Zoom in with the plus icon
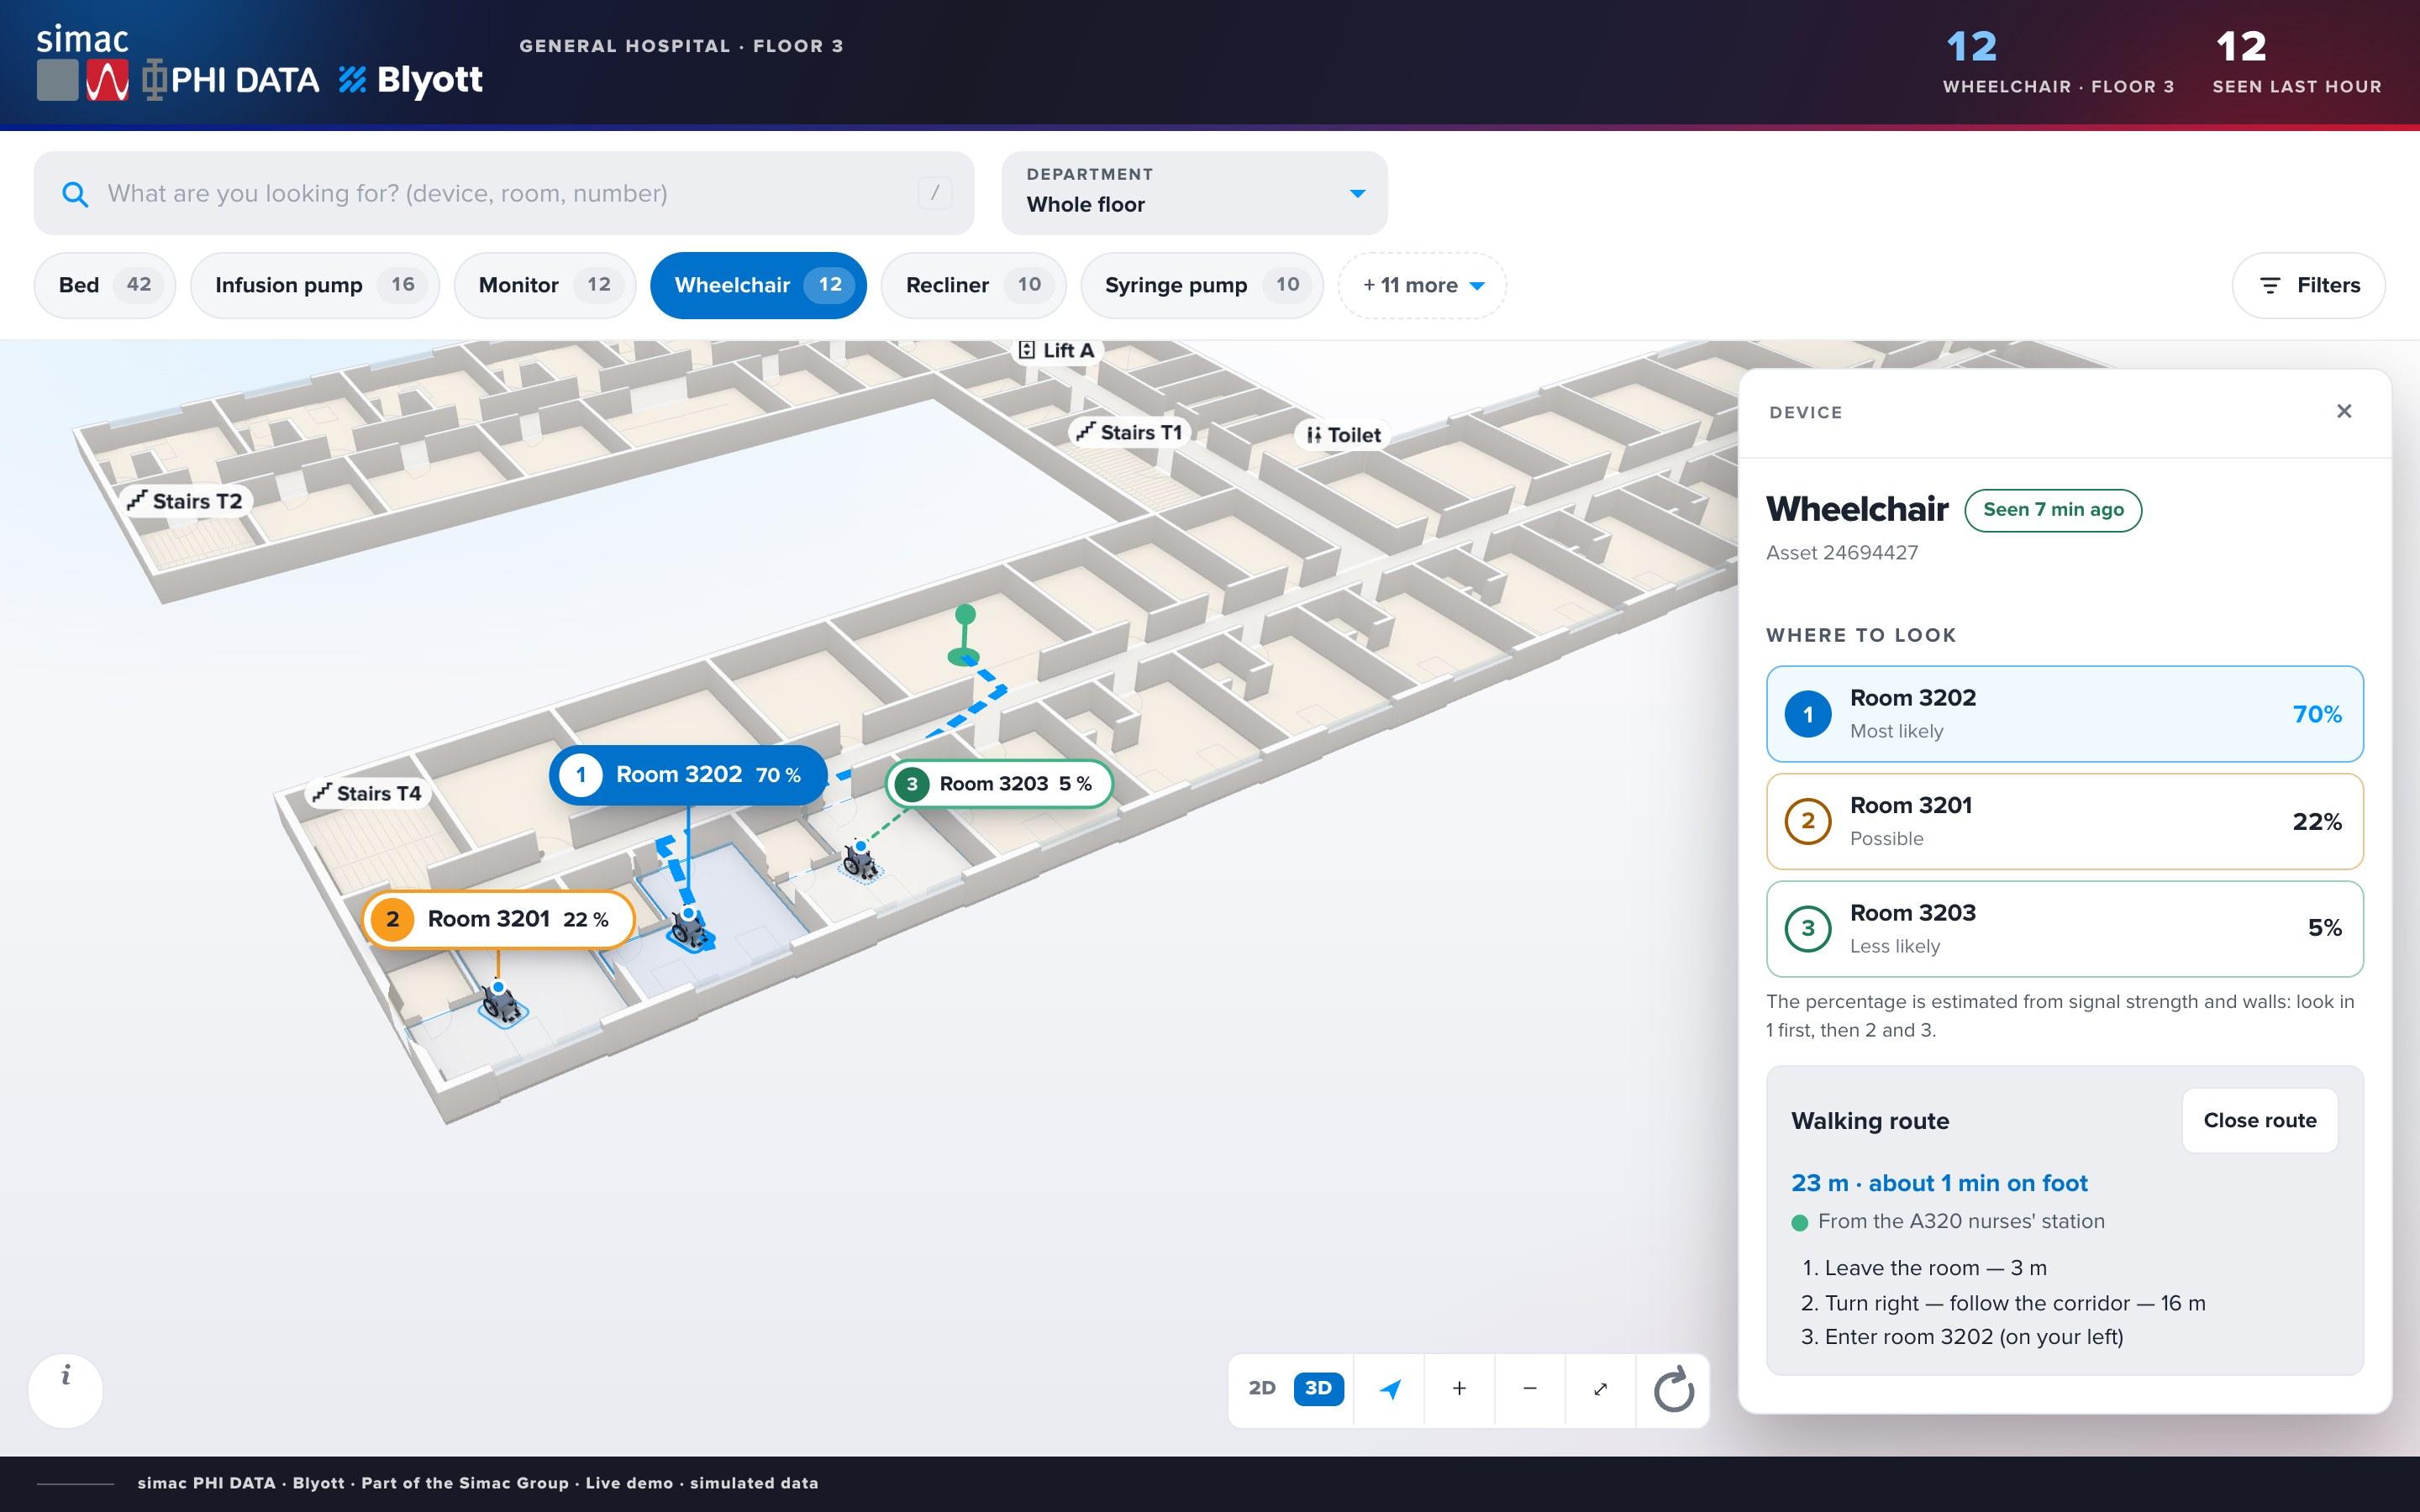Image resolution: width=2420 pixels, height=1512 pixels. 1459,1389
